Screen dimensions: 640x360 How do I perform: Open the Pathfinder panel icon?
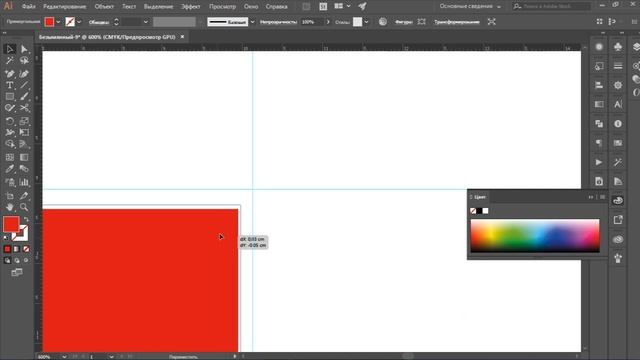(599, 124)
